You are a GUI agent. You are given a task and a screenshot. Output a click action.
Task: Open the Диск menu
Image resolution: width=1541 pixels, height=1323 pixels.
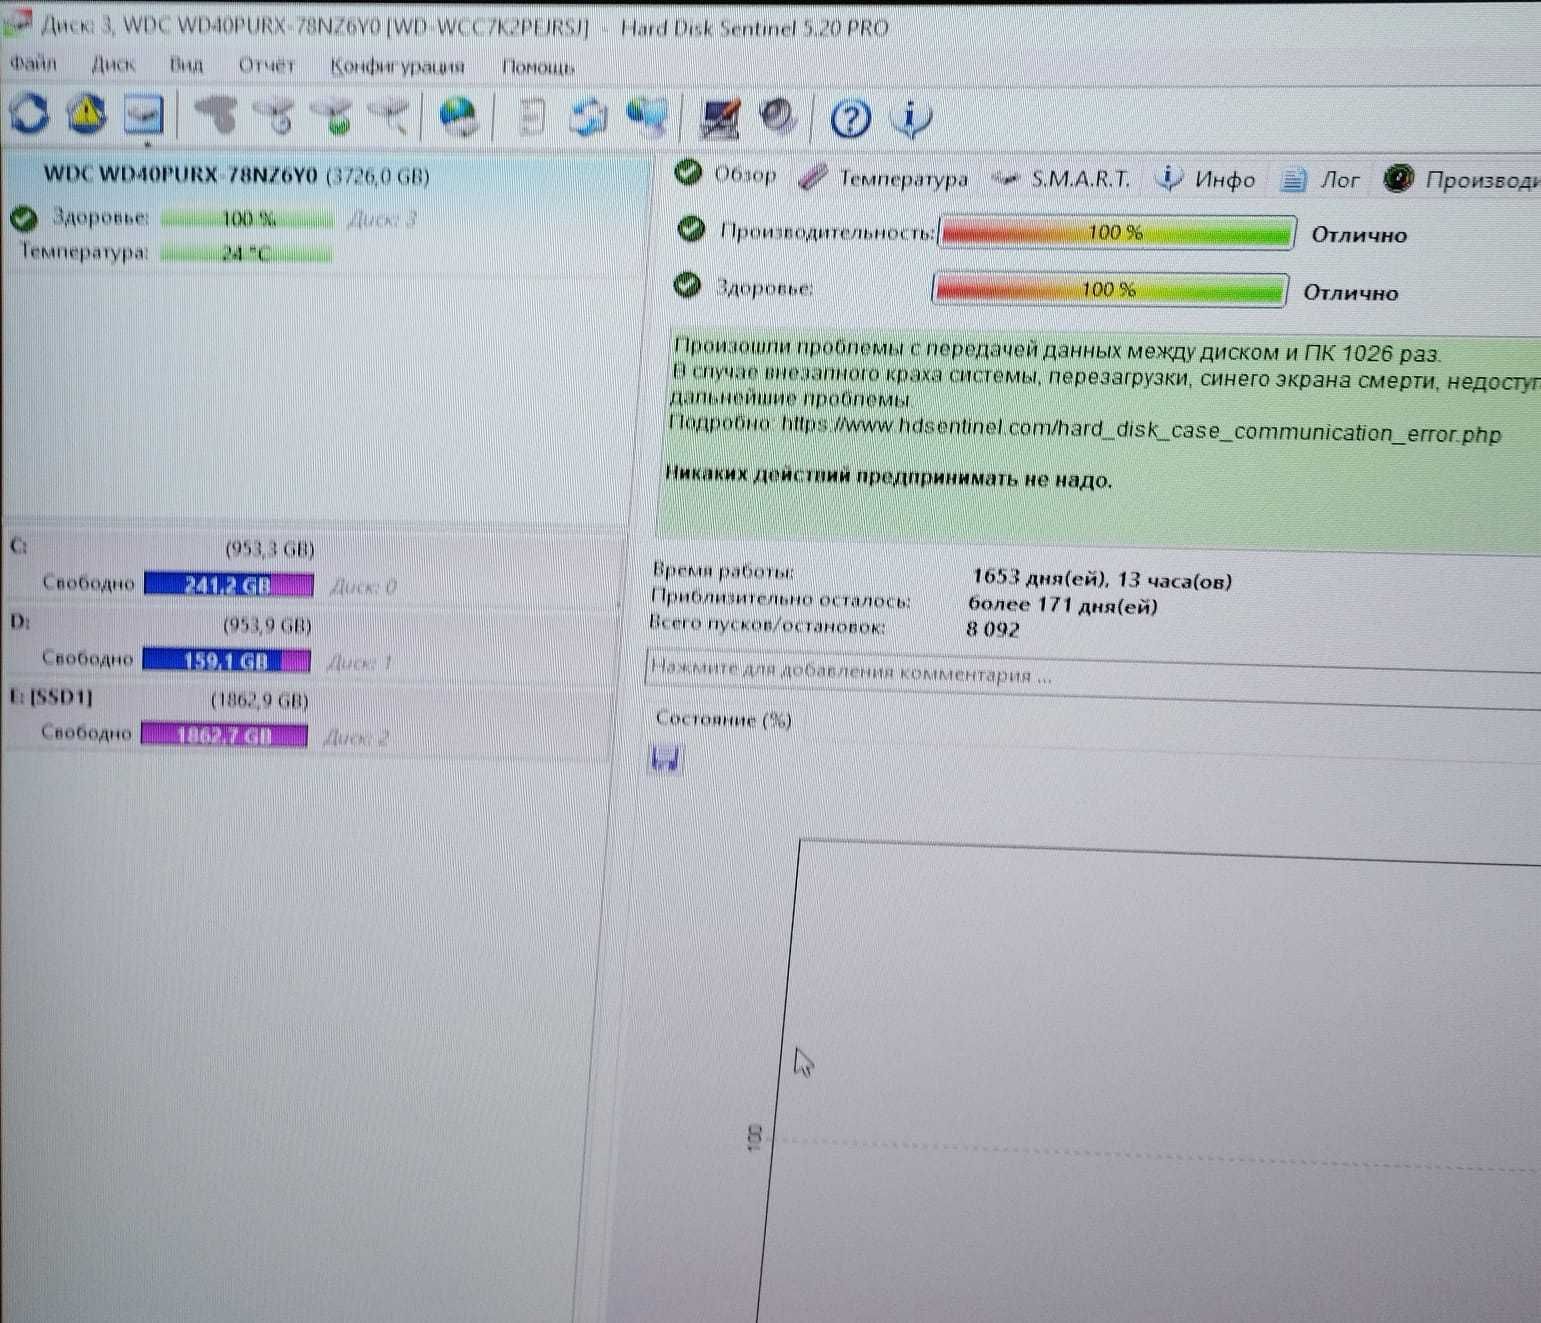tap(113, 64)
